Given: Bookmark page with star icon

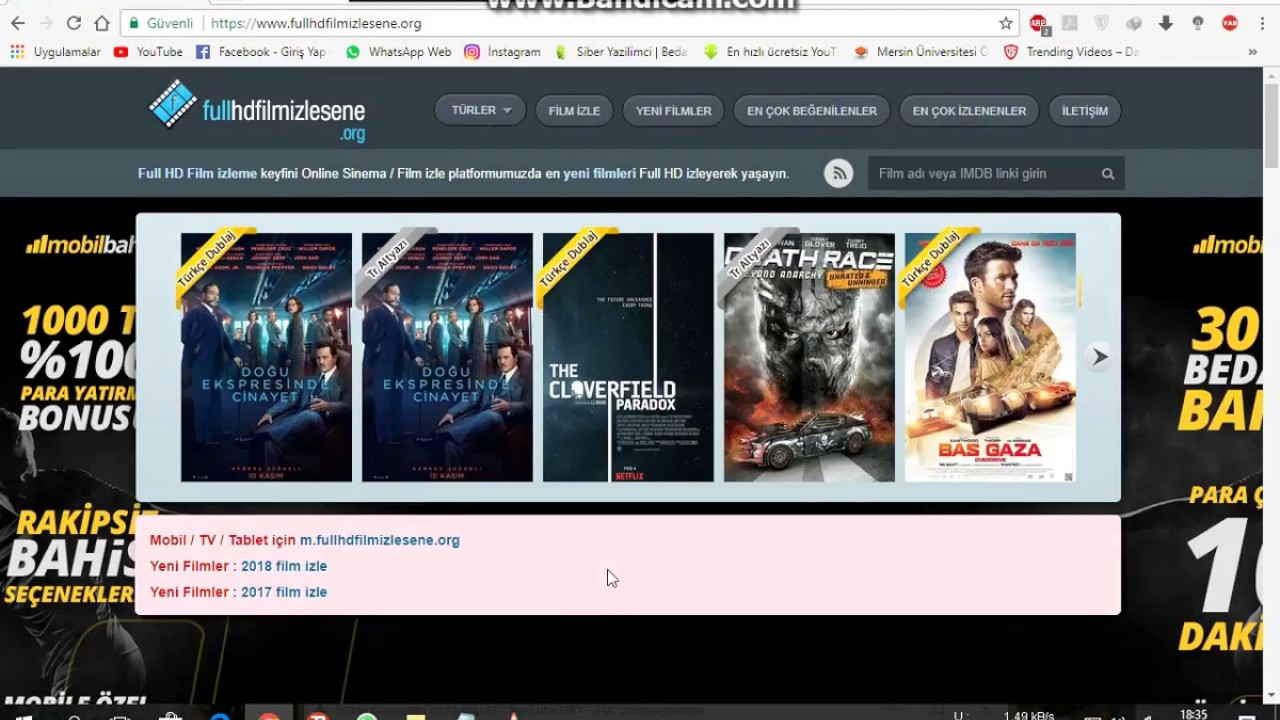Looking at the screenshot, I should point(1006,23).
